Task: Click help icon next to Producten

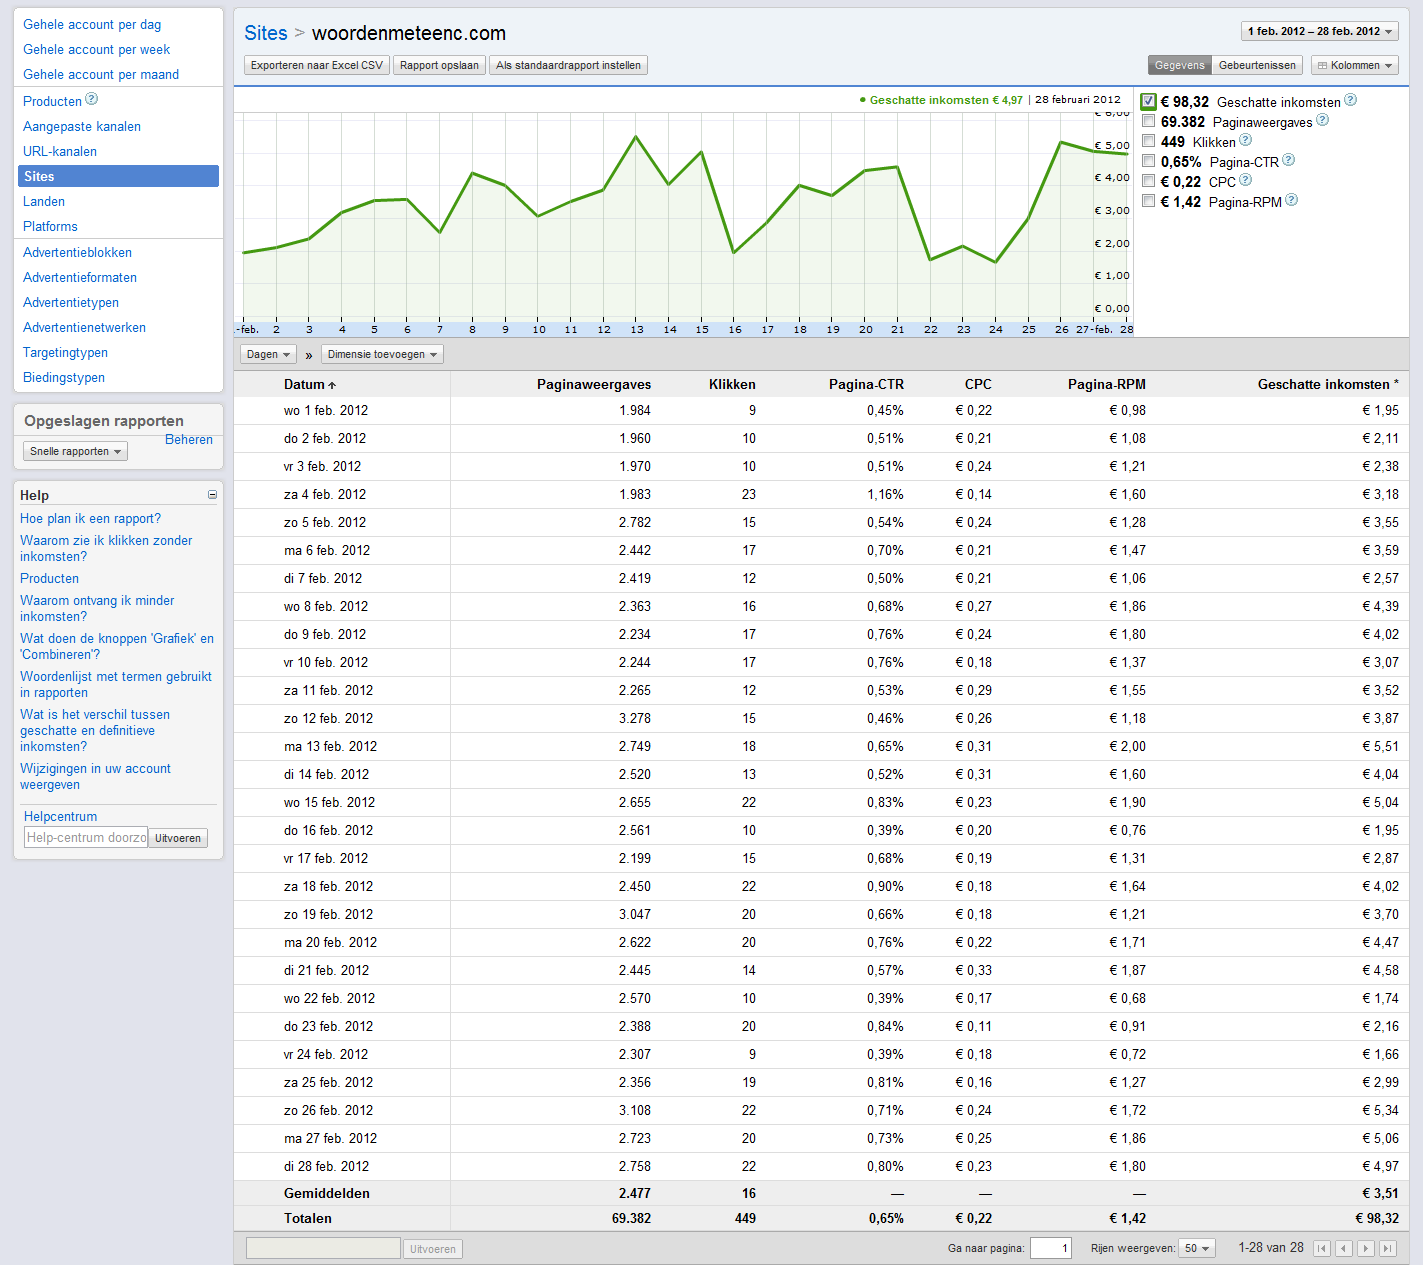Action: click(91, 99)
